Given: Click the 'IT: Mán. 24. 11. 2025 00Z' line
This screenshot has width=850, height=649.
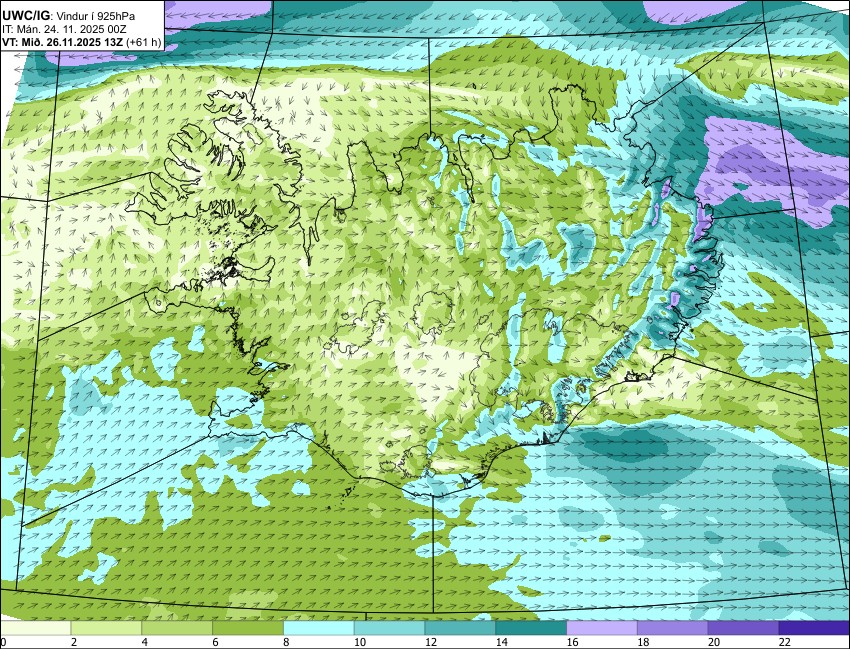Looking at the screenshot, I should point(64,29).
